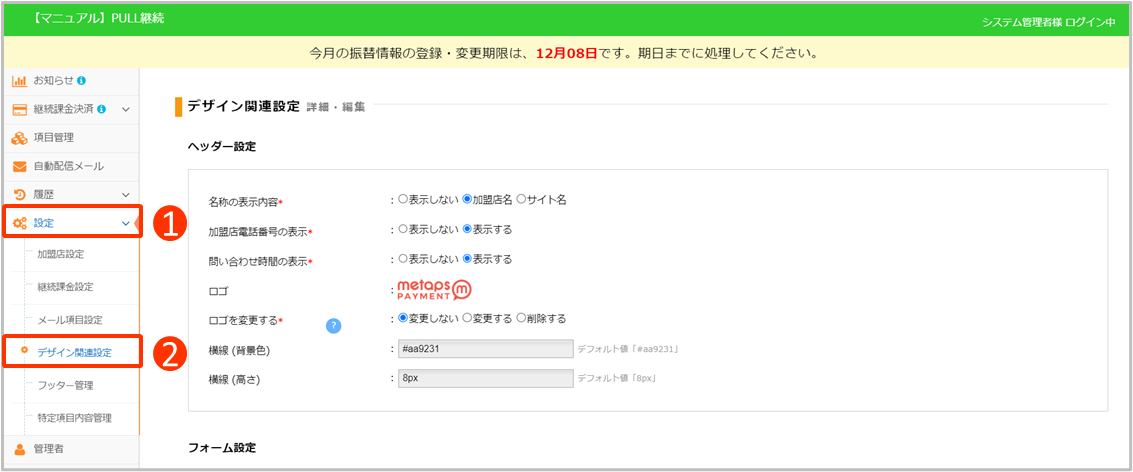Click the info icon beside 継続課金決済
Screen dimensions: 1133x472
[x=102, y=110]
